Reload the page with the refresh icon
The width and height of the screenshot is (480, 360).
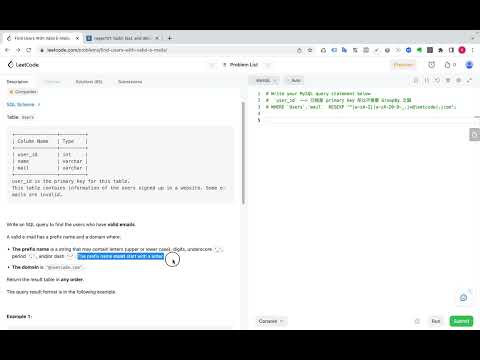coord(29,50)
